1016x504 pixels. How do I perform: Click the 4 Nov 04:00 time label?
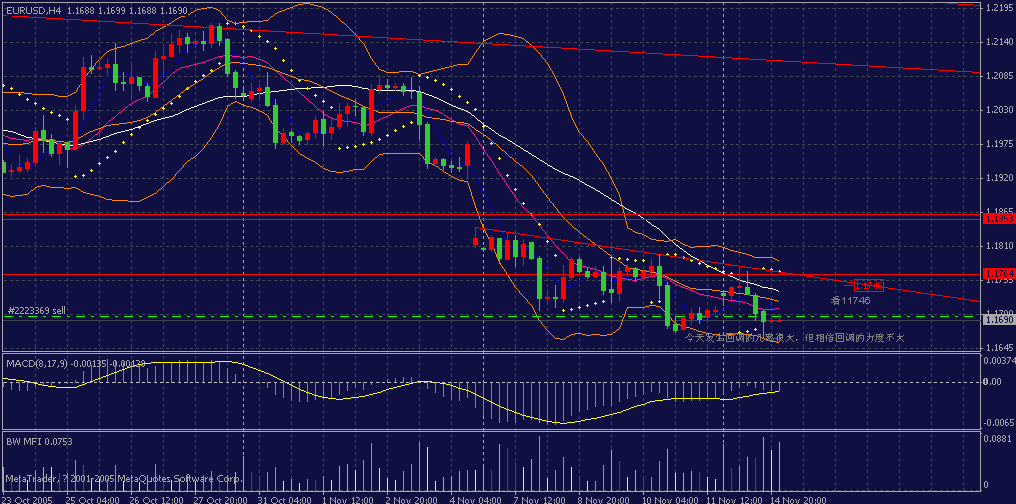pyautogui.click(x=476, y=499)
